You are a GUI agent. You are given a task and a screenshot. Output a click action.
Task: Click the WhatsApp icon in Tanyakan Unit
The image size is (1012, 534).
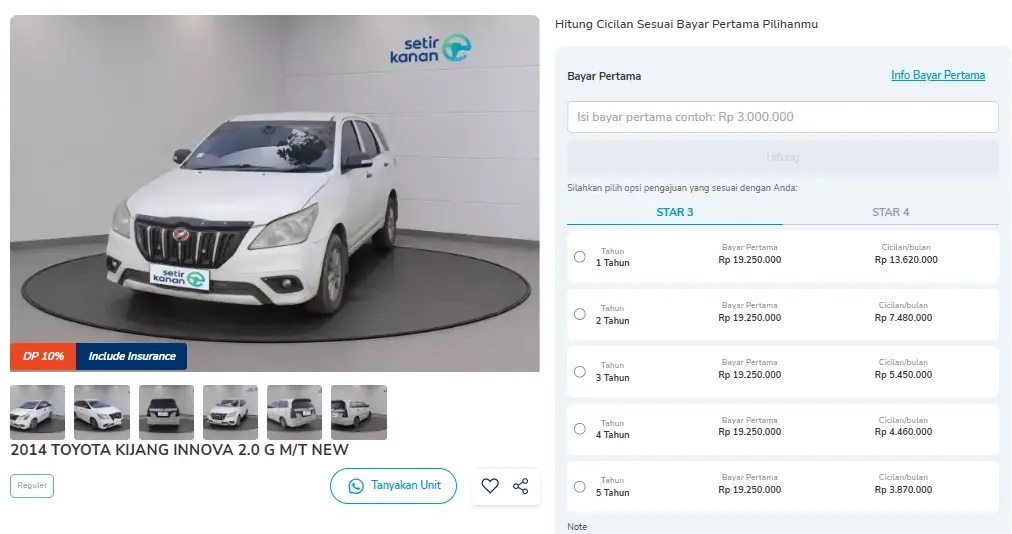click(x=356, y=486)
